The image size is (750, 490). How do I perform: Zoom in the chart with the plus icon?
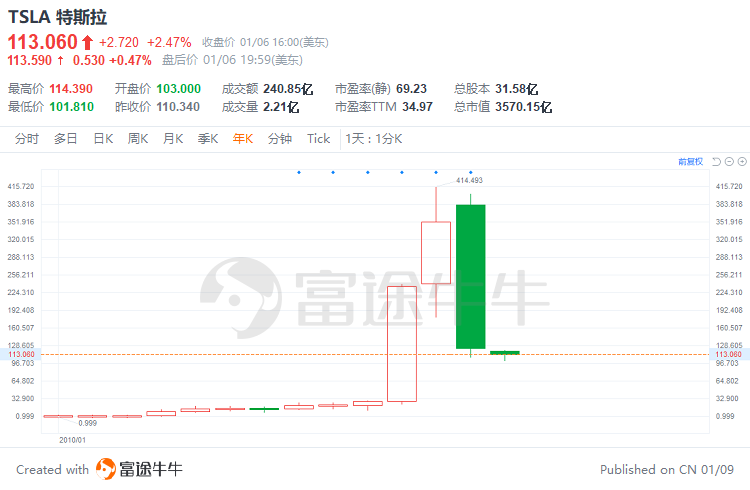point(742,162)
